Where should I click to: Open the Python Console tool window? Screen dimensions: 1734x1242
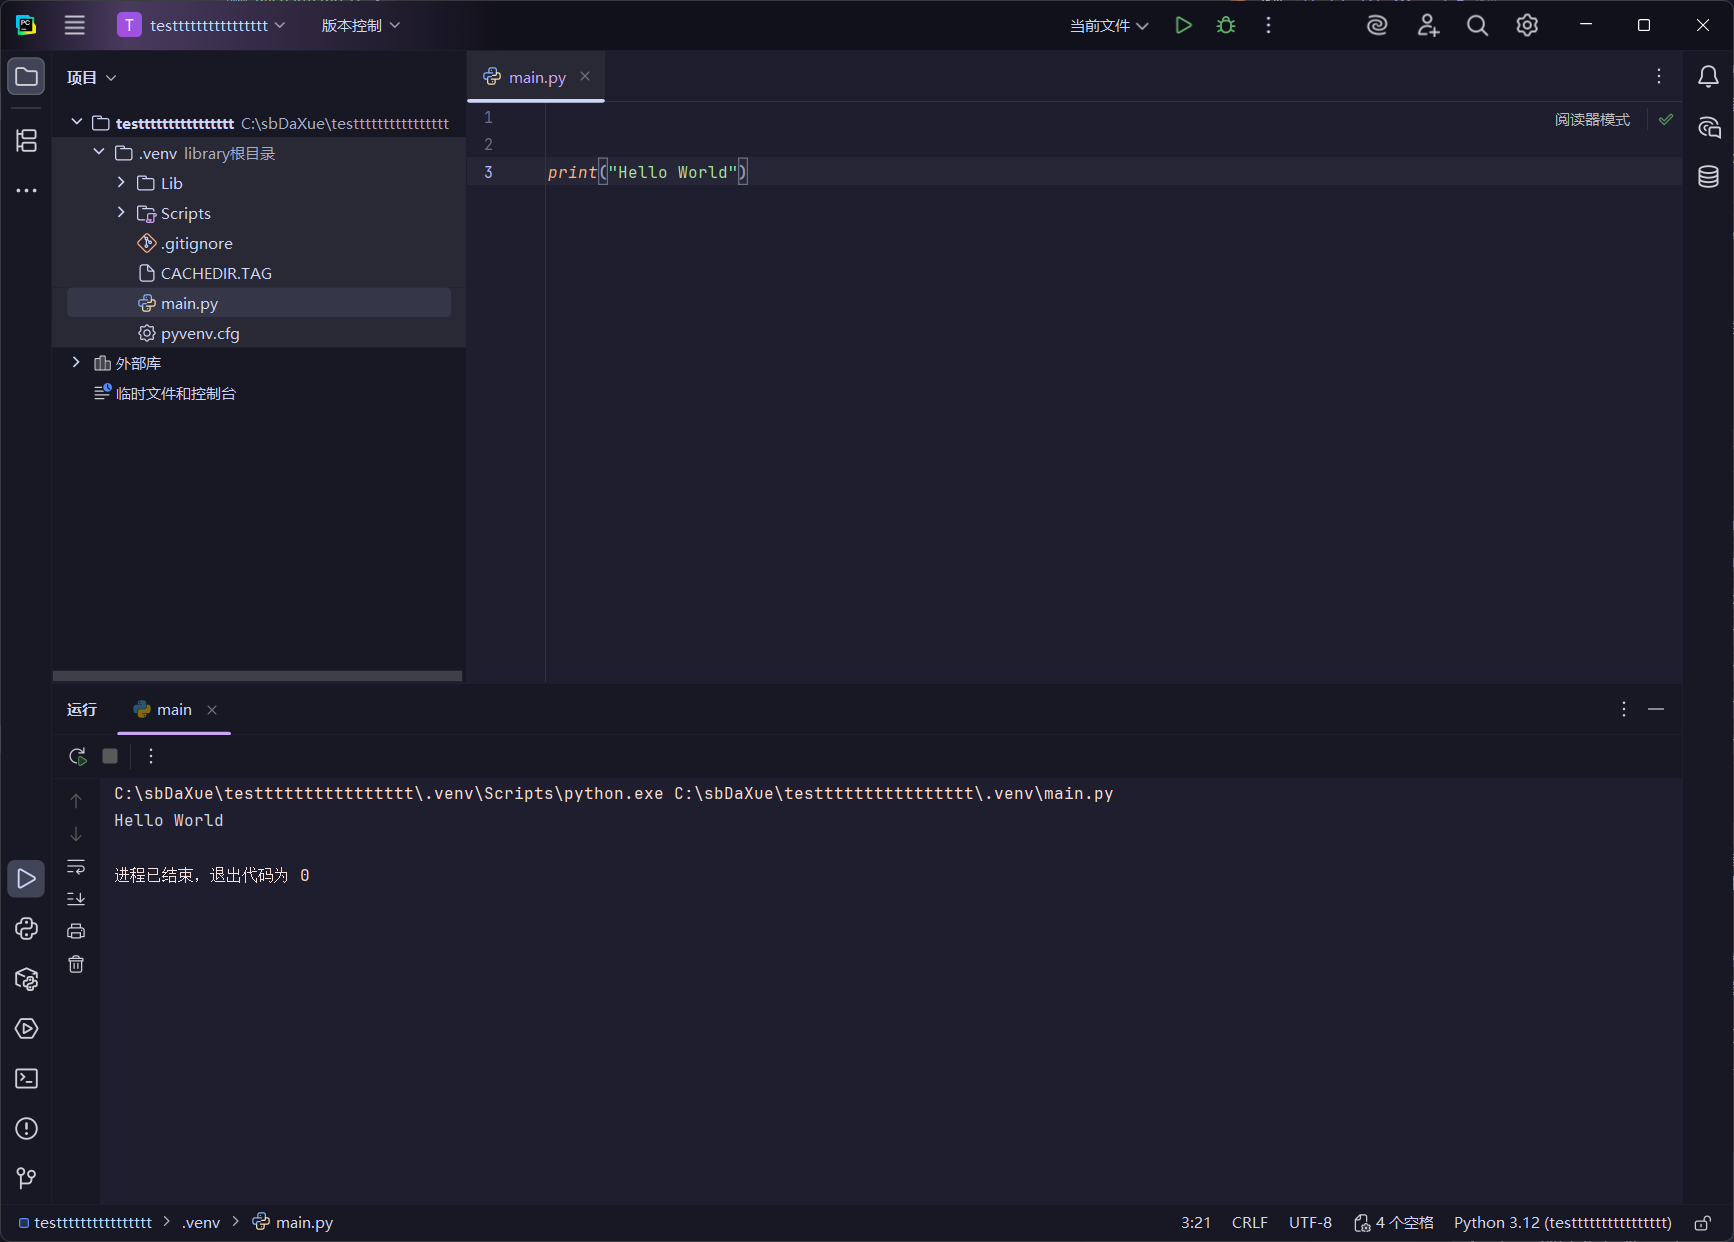point(27,929)
